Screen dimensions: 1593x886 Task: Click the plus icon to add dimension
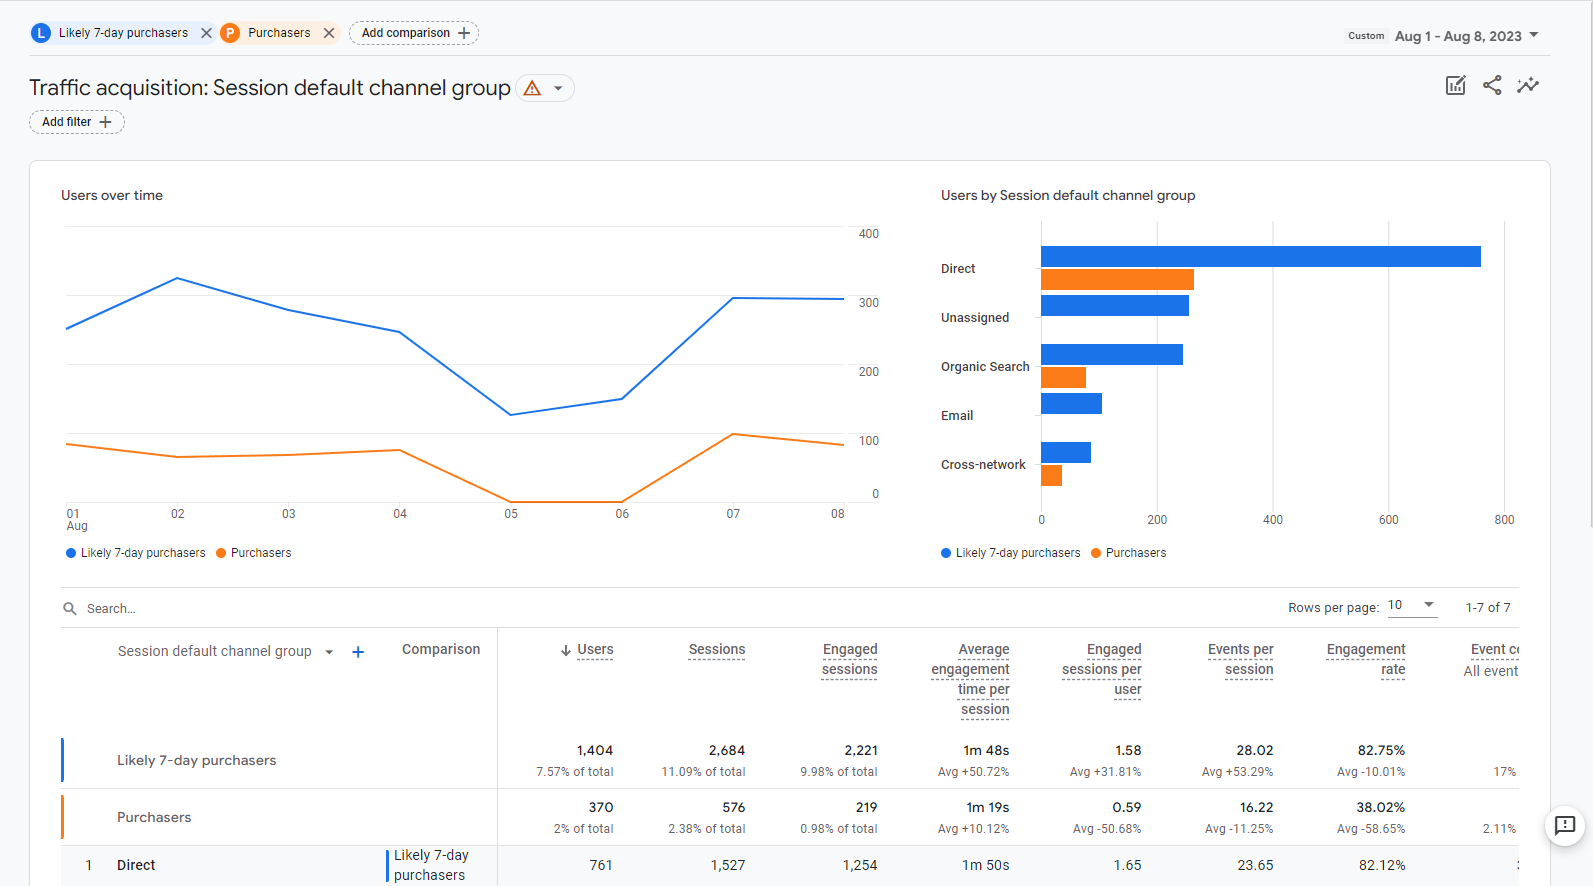[x=358, y=652]
